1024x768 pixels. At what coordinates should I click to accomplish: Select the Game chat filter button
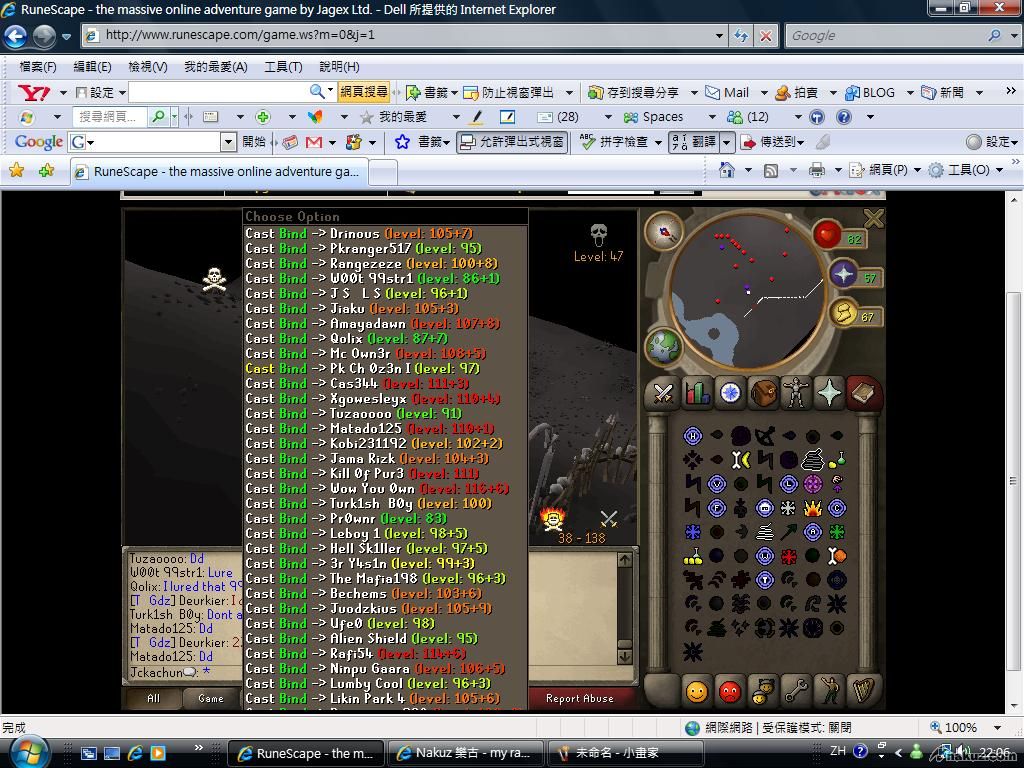(x=211, y=698)
